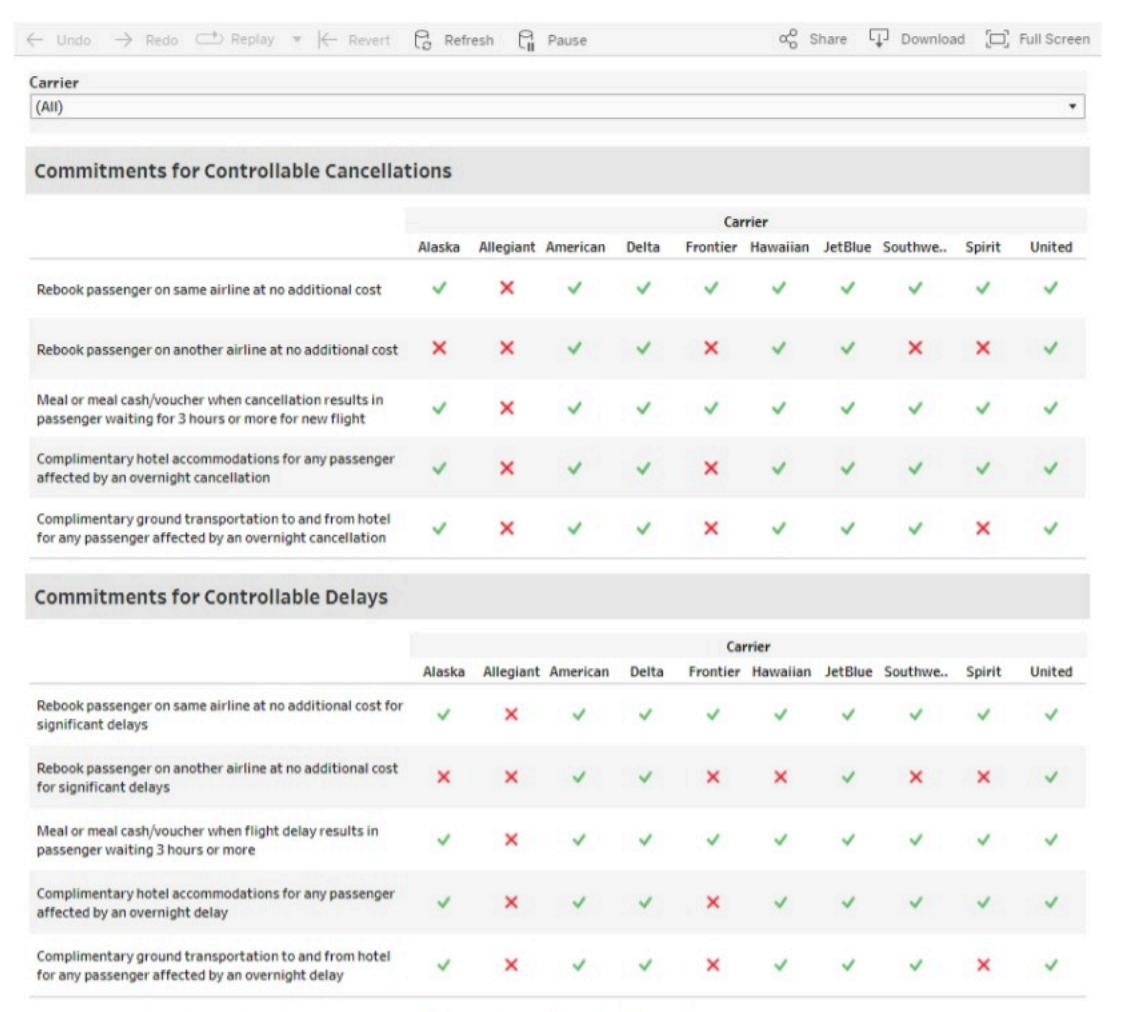The width and height of the screenshot is (1136, 1012).
Task: Click Hawaiian's red X for delay rebooking on another airline
Action: click(x=780, y=777)
